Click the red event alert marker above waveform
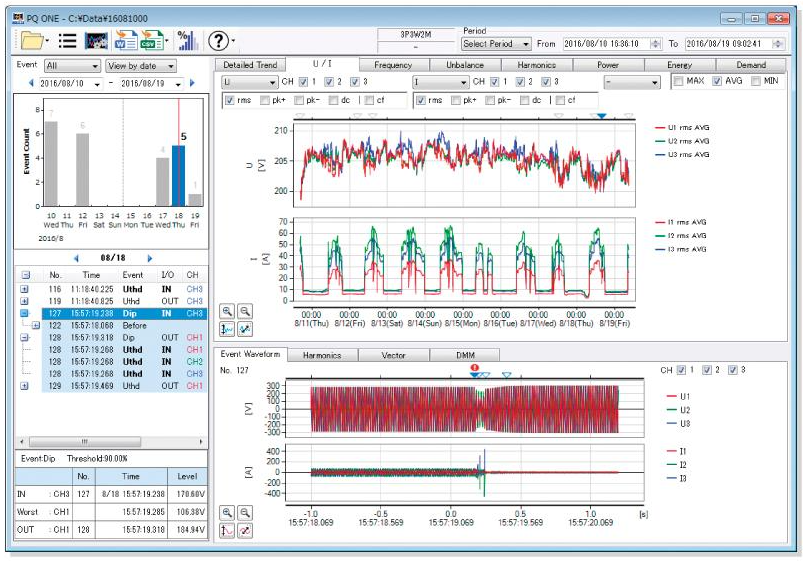The height and width of the screenshot is (565, 803). pyautogui.click(x=475, y=368)
